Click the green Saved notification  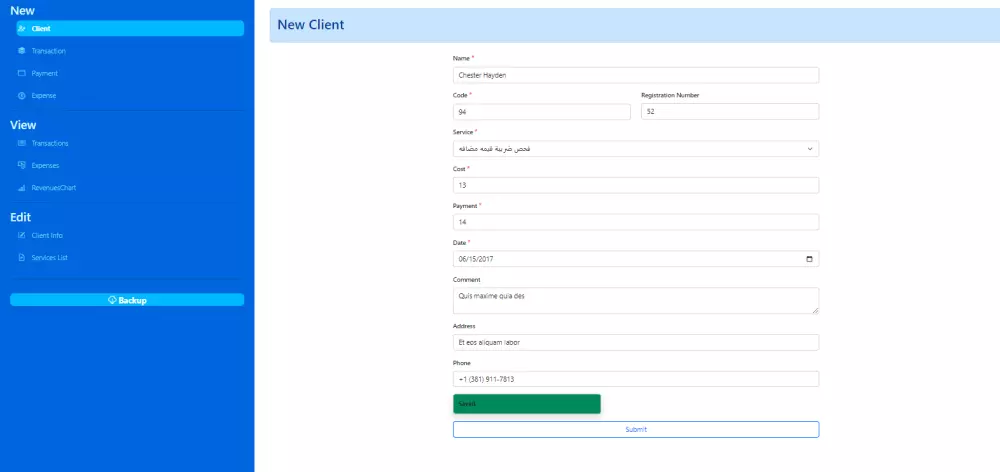(x=527, y=404)
